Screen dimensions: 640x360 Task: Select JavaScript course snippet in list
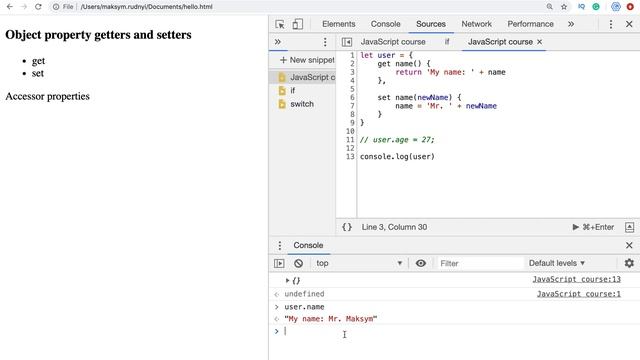click(302, 77)
